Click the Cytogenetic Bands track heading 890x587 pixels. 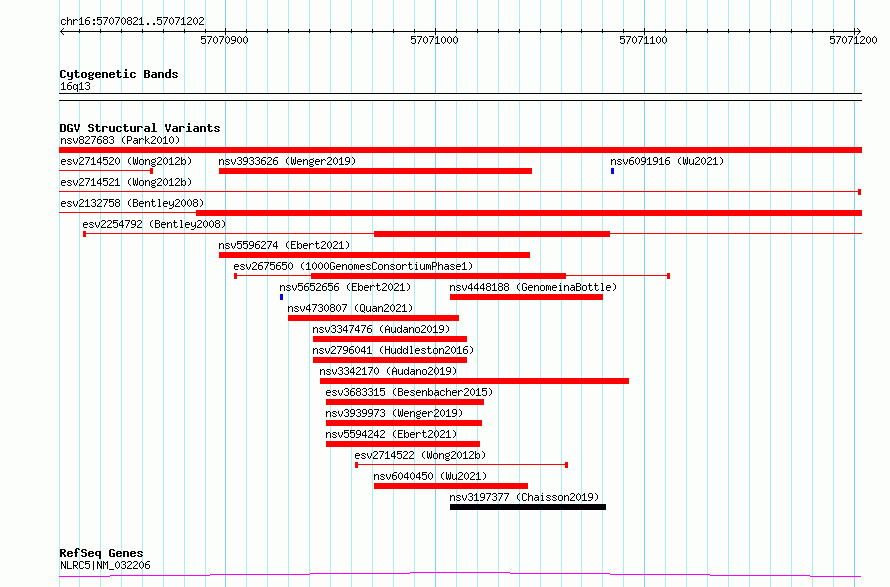[x=119, y=74]
